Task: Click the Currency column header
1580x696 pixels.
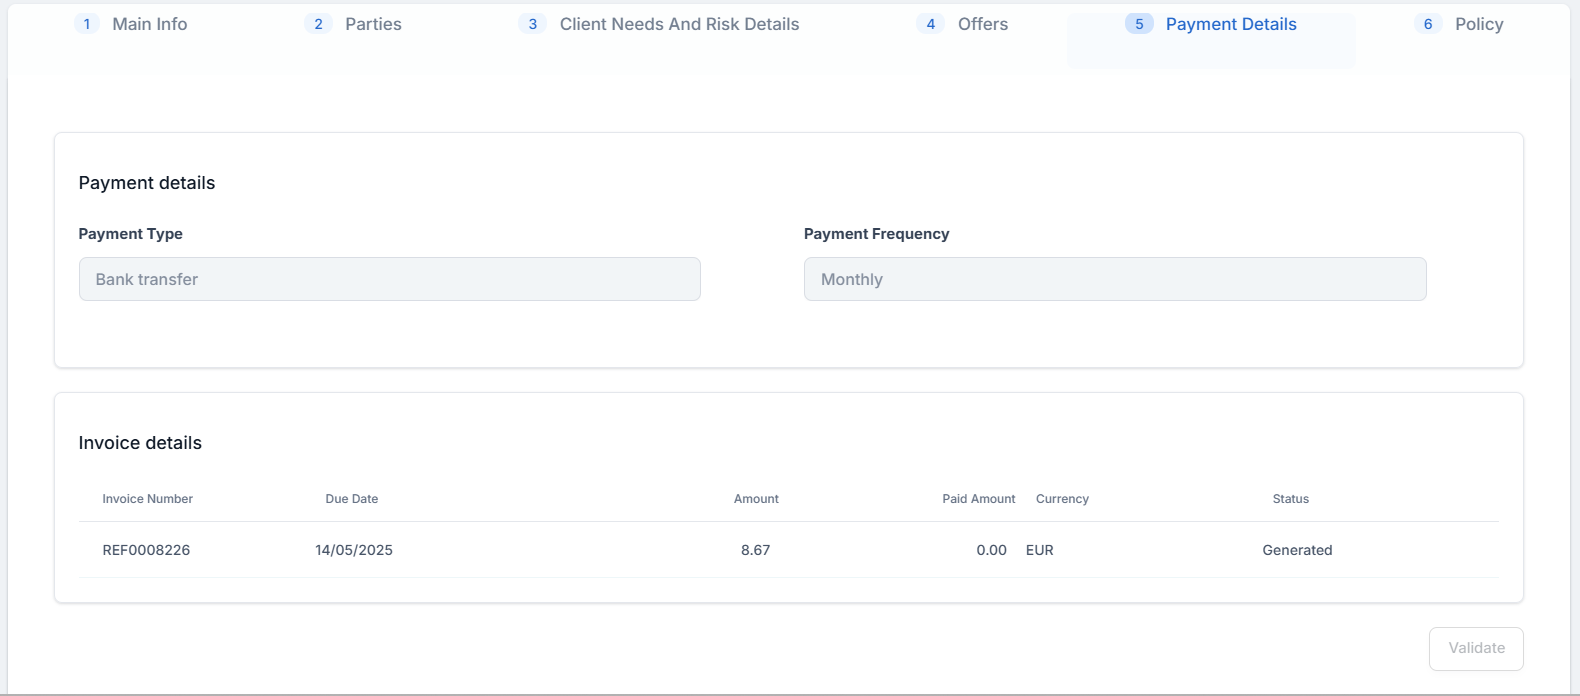Action: click(x=1062, y=499)
